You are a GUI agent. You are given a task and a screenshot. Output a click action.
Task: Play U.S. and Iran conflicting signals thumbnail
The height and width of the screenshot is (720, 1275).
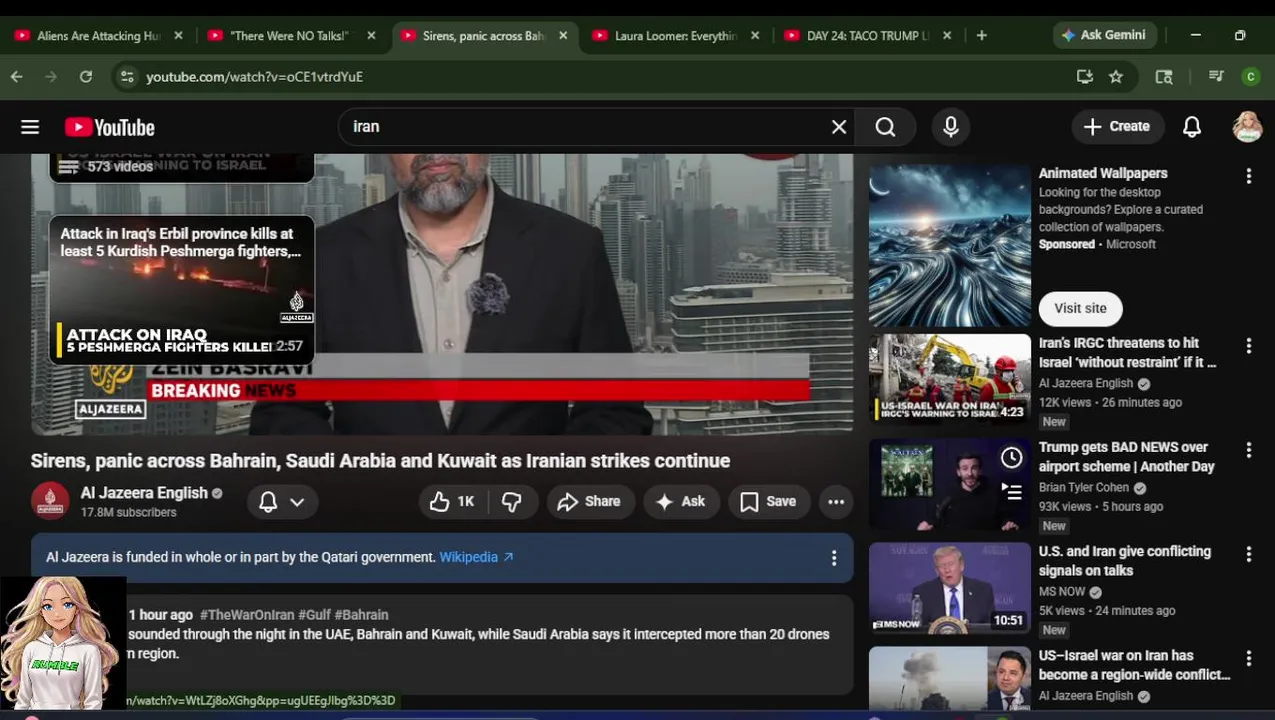pos(949,587)
